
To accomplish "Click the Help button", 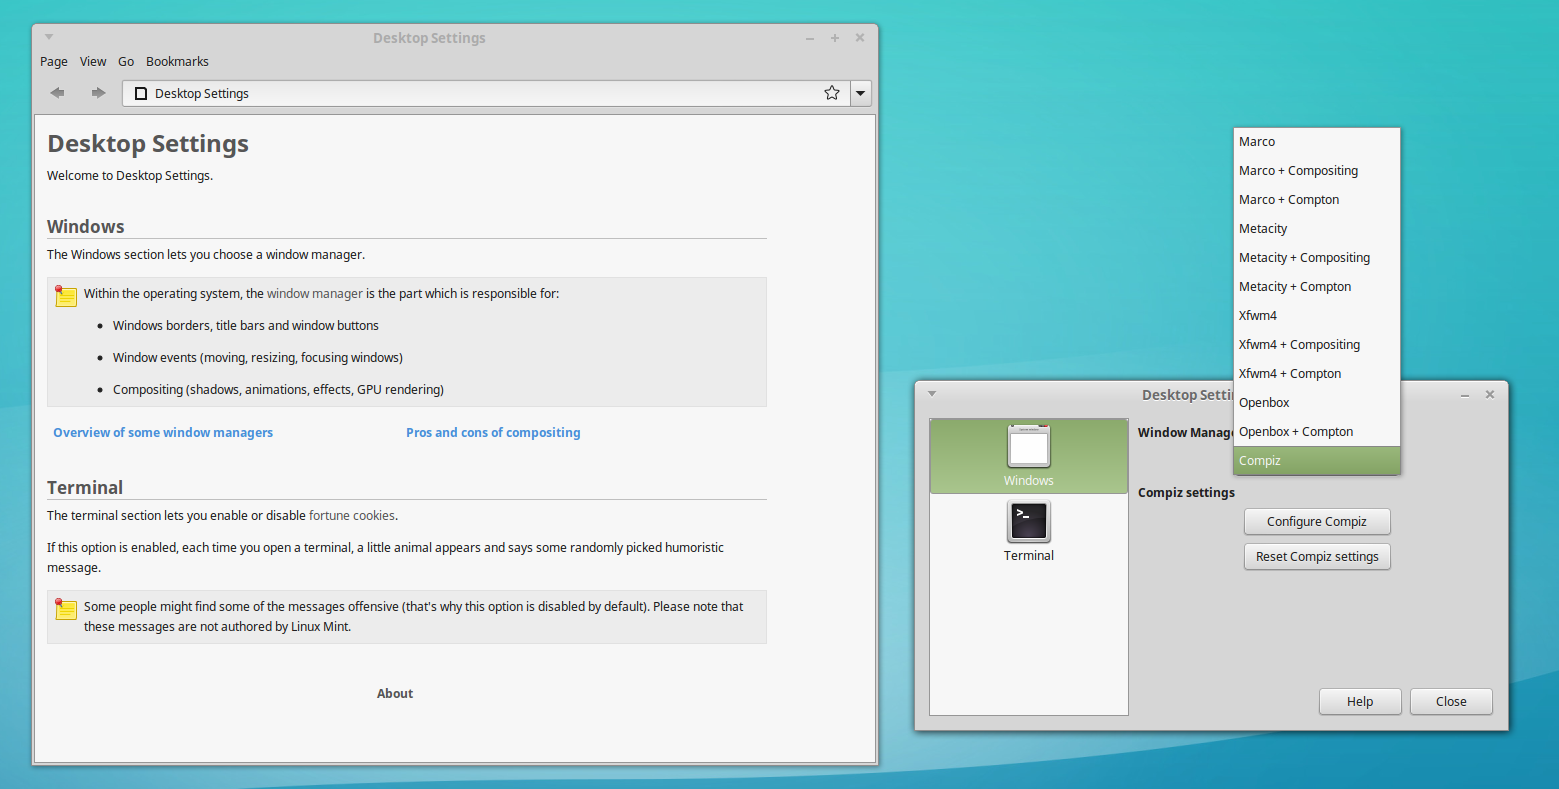I will [1360, 702].
